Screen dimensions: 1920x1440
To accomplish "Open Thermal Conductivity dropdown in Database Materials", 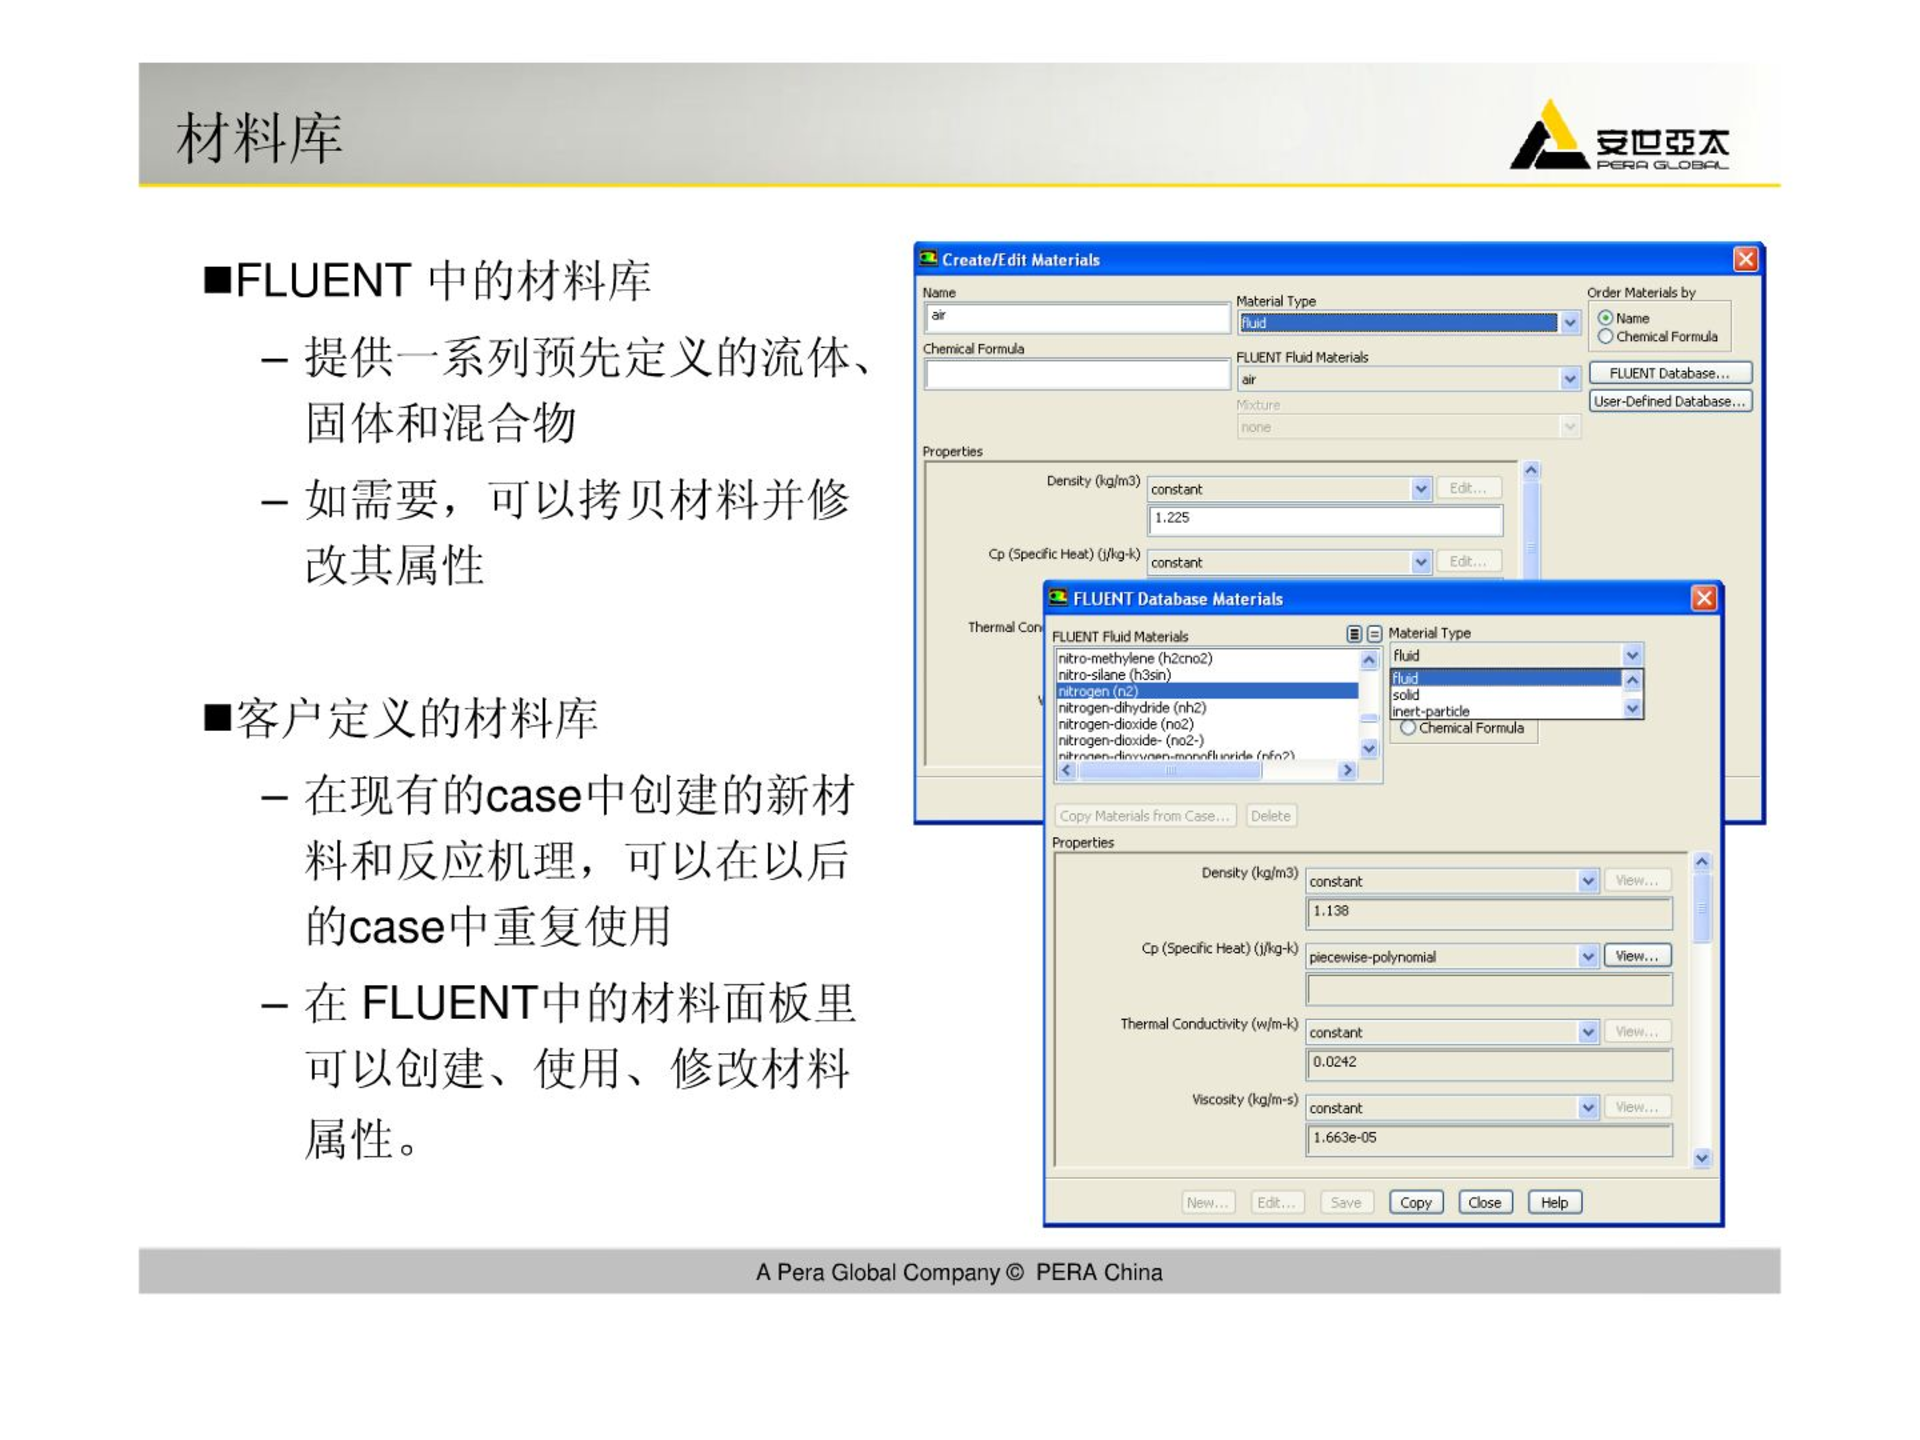I will [1588, 1032].
